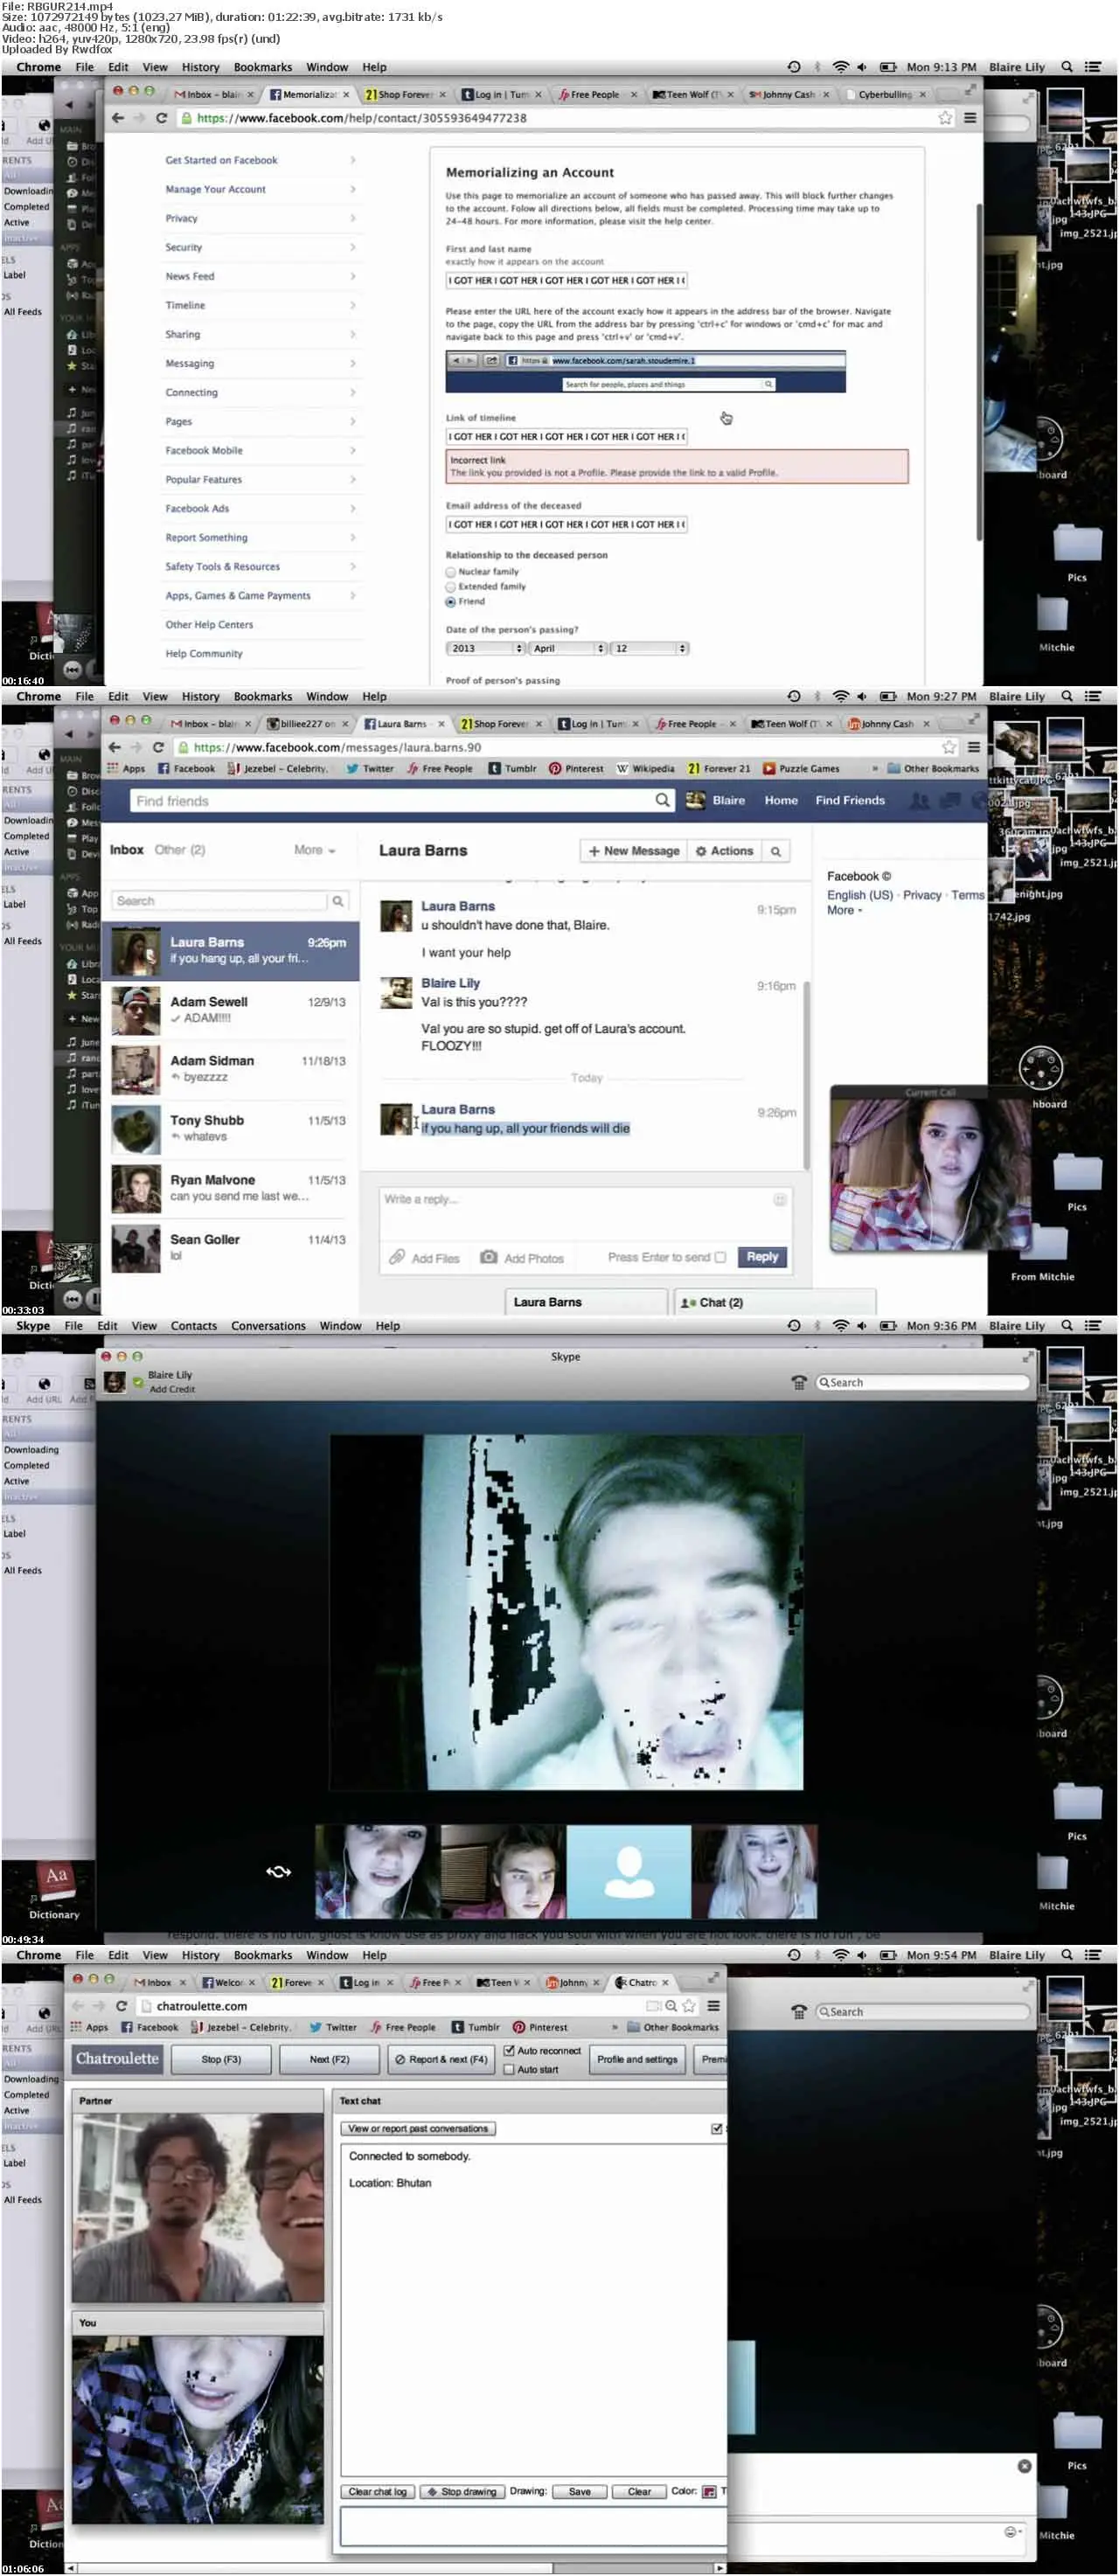The height and width of the screenshot is (2576, 1119).
Task: Expand the More menu under Facebook footer links
Action: (x=844, y=910)
